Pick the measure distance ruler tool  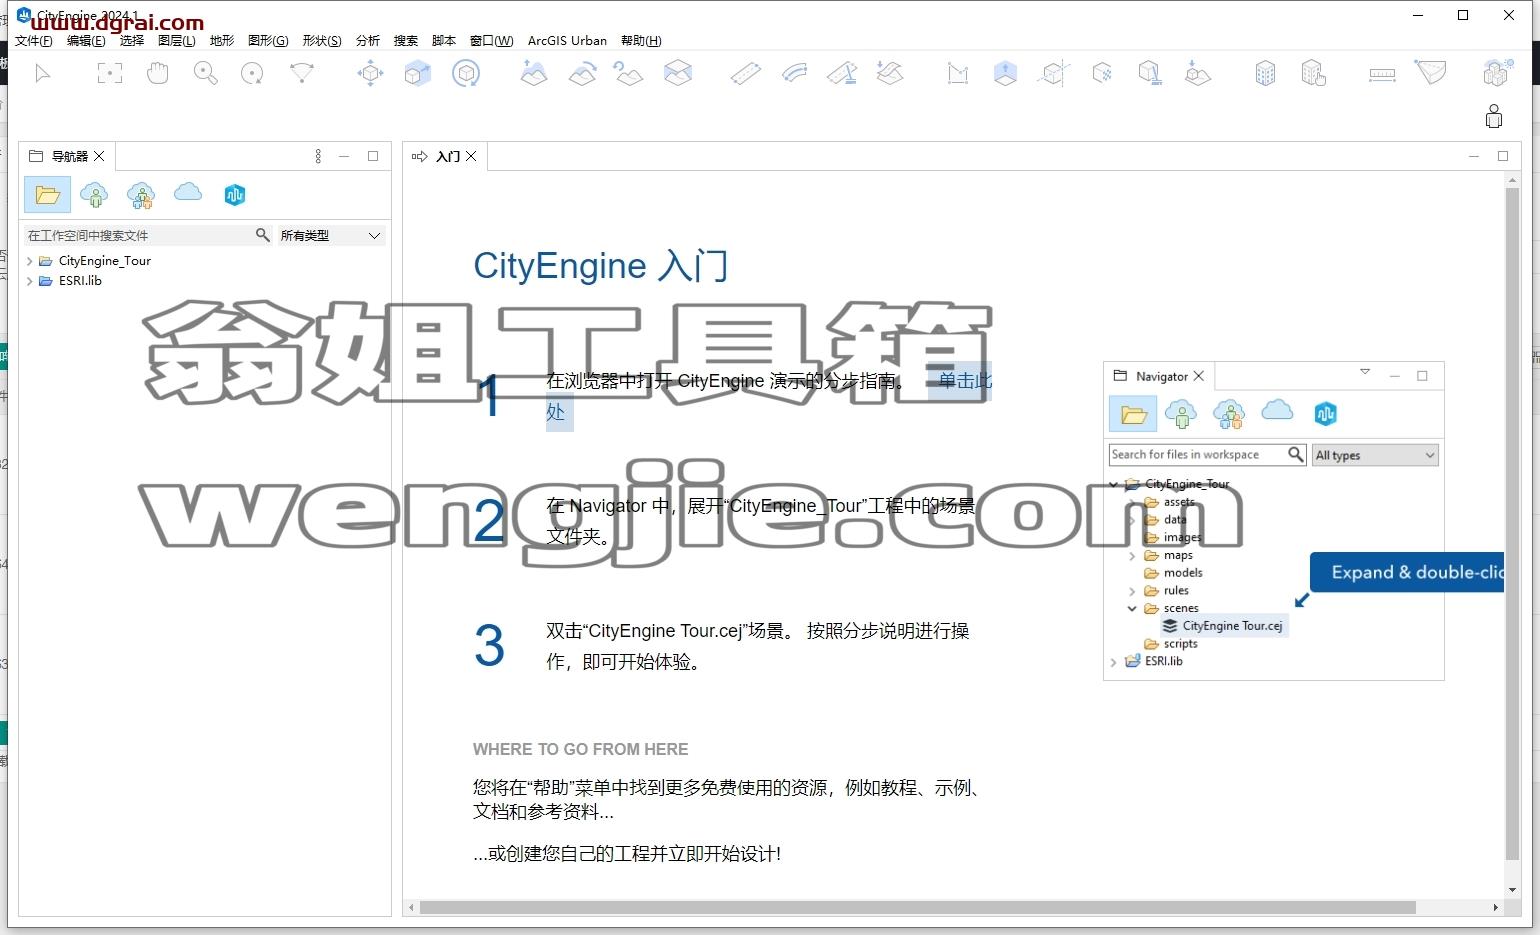[1382, 74]
